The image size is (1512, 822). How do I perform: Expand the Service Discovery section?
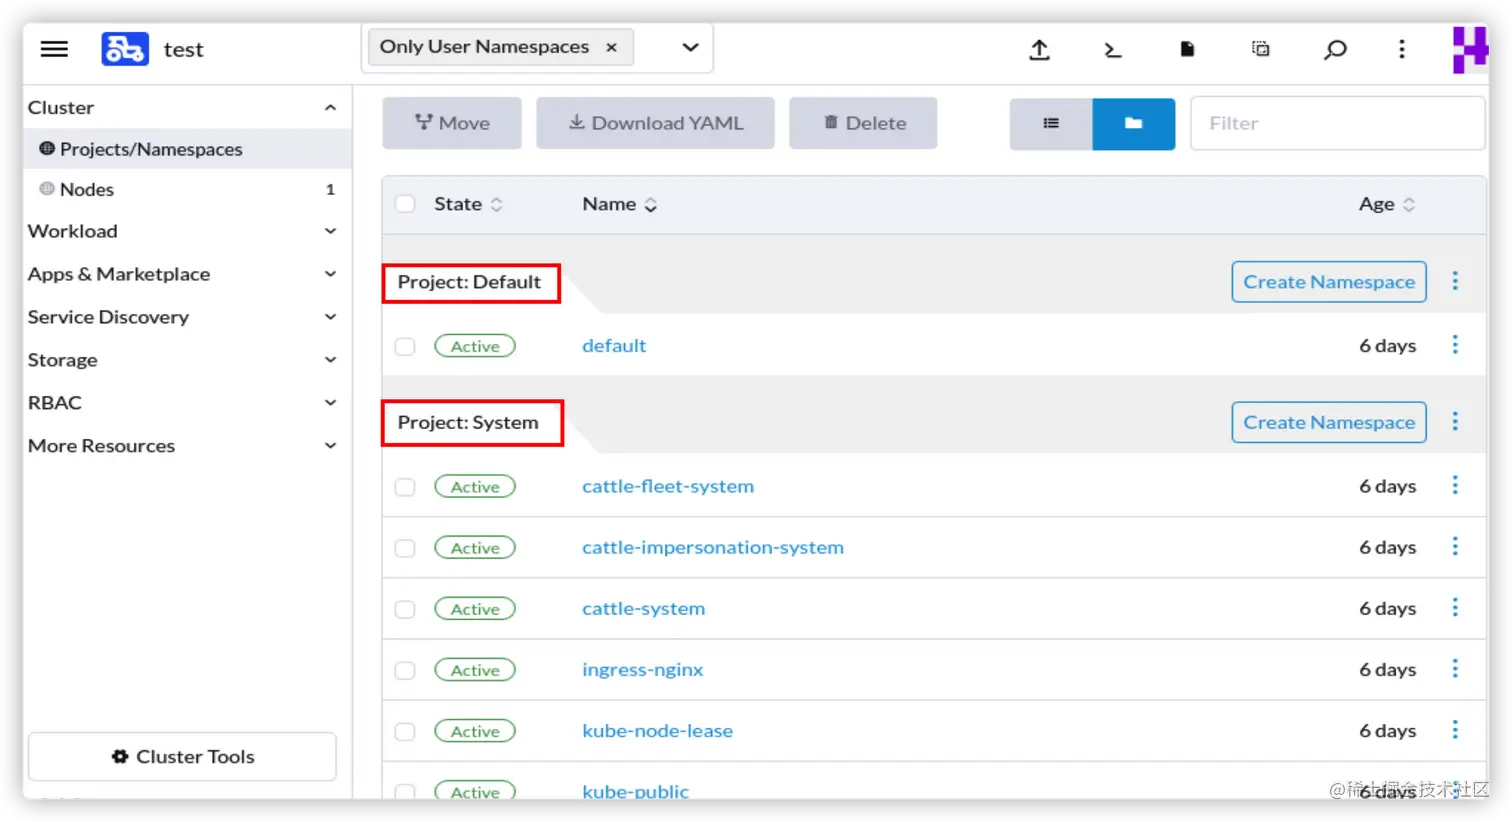(330, 317)
